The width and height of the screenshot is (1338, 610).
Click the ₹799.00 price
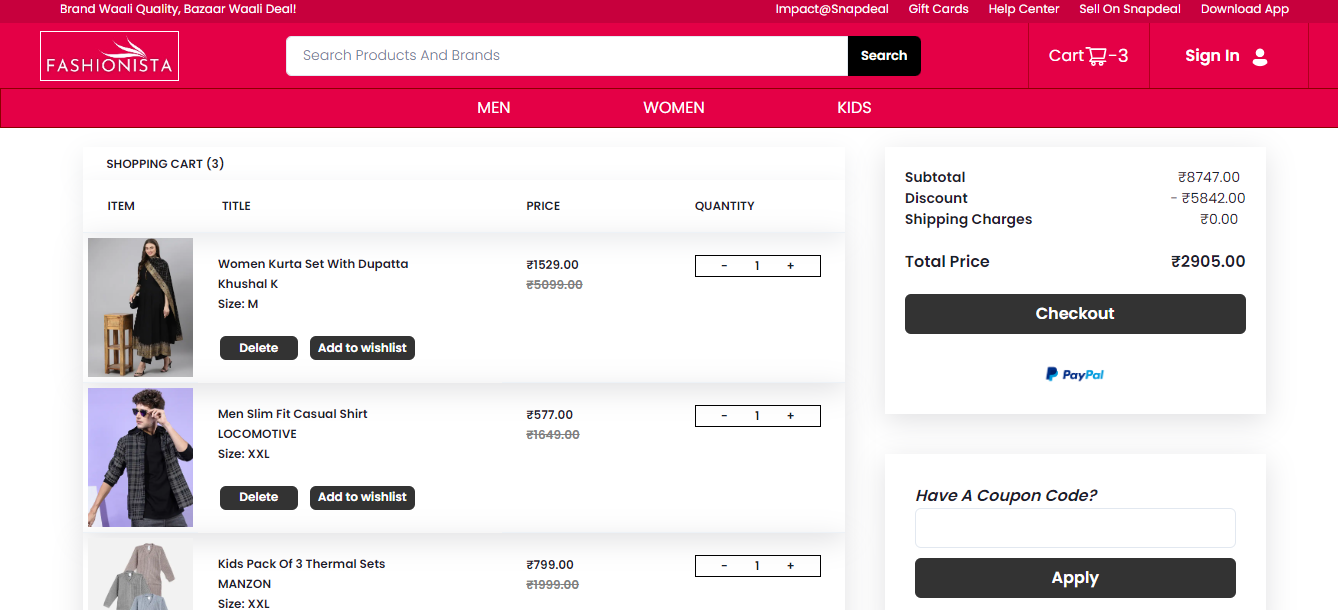click(x=550, y=565)
